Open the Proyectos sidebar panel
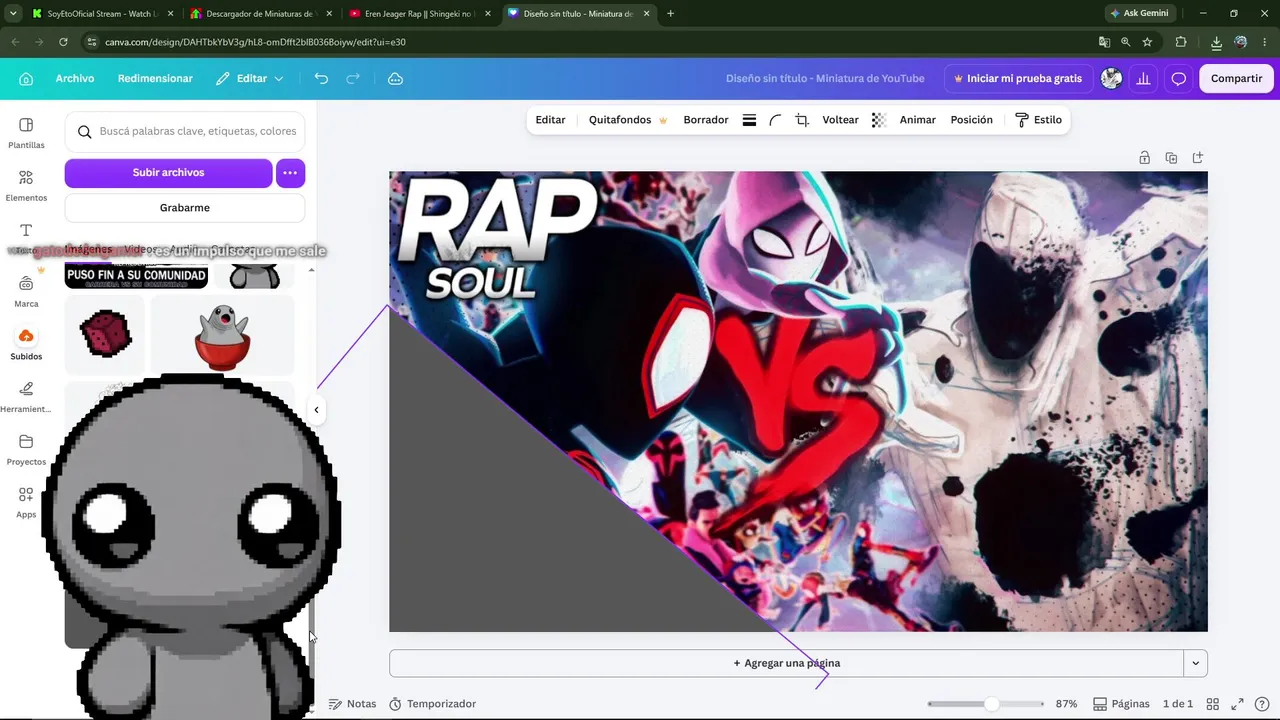The image size is (1280, 720). click(26, 450)
